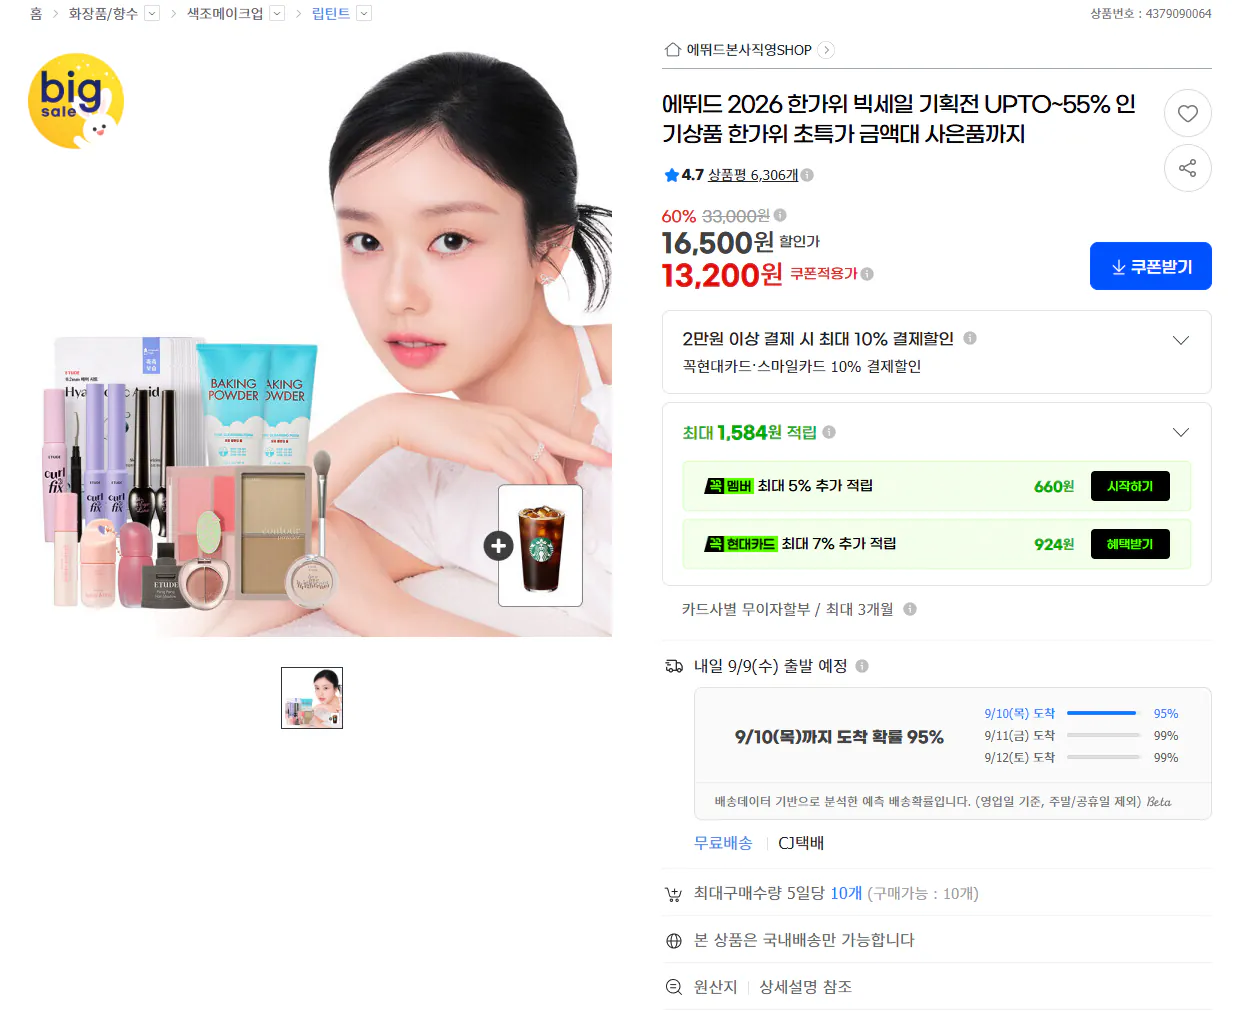The height and width of the screenshot is (1030, 1239).
Task: Click info icon next to 출발 예정
Action: 862,666
